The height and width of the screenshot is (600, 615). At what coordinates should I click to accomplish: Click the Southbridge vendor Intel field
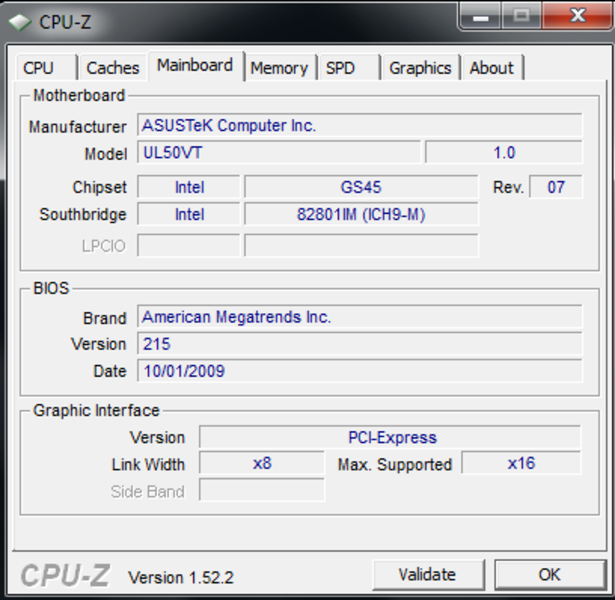click(x=189, y=214)
